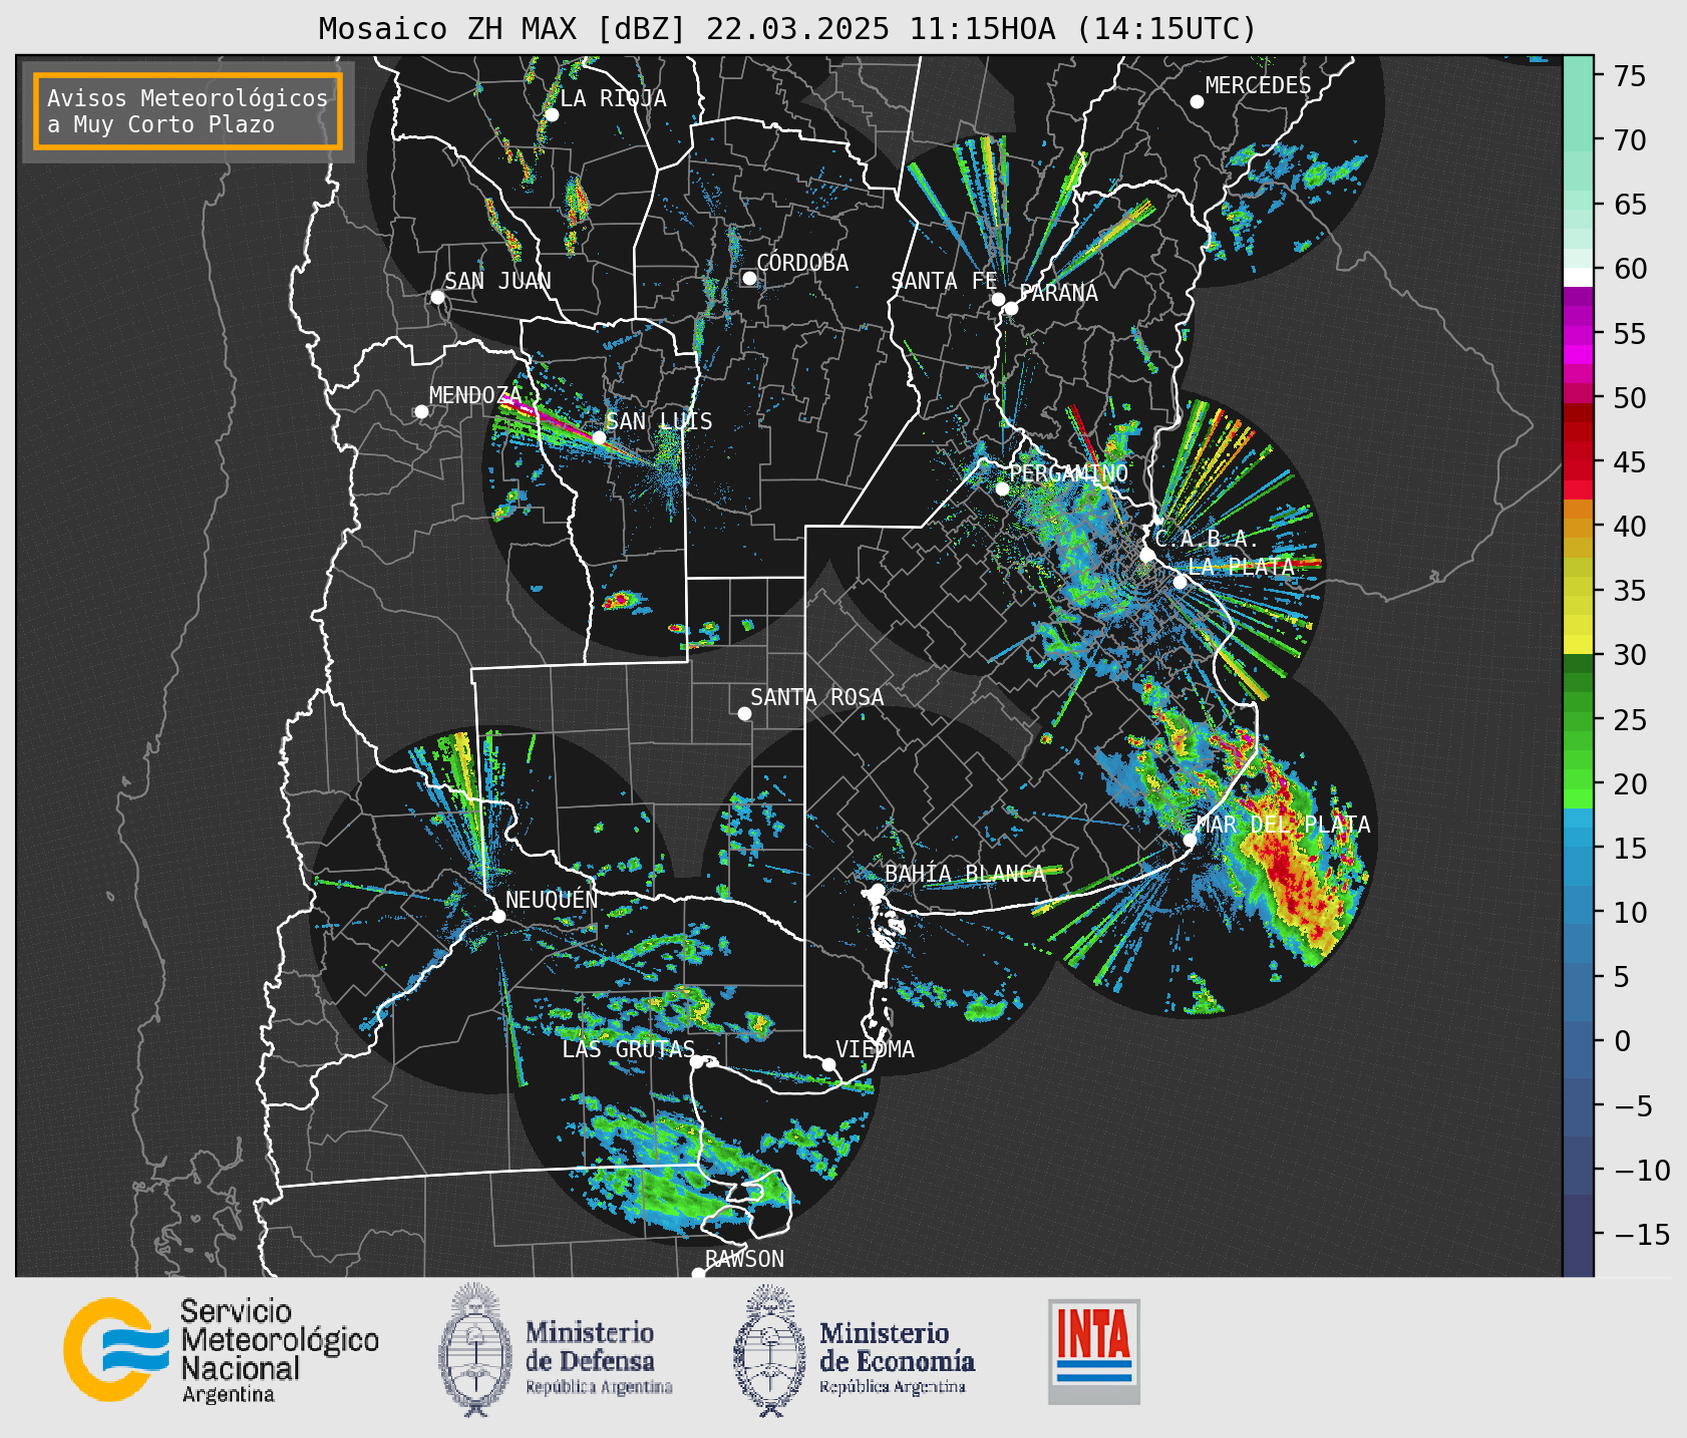Select the LAS GRUTAS city marker dot
Image resolution: width=1687 pixels, height=1438 pixels.
697,1062
